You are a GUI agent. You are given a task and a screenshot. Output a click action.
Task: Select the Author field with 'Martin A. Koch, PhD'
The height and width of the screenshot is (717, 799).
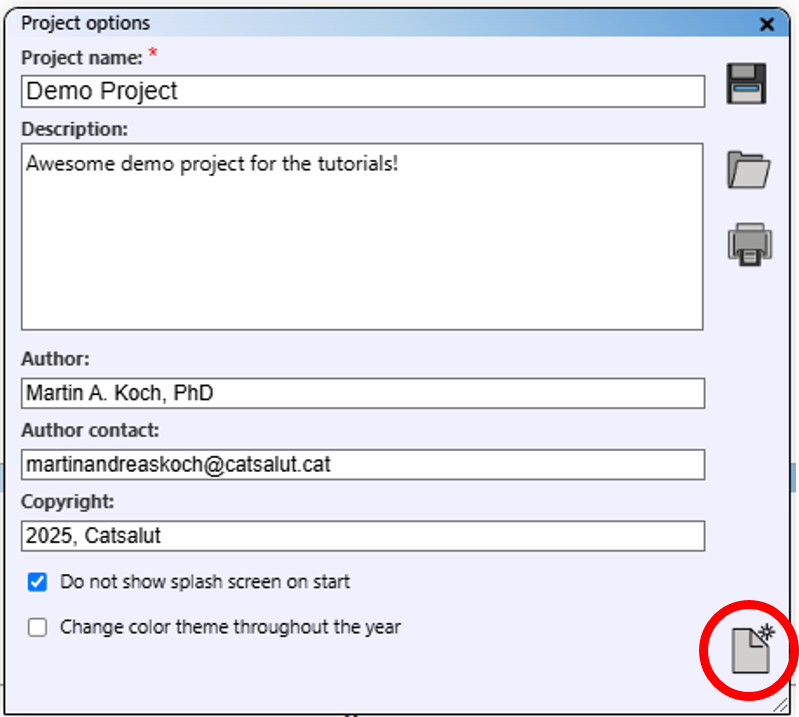point(362,393)
